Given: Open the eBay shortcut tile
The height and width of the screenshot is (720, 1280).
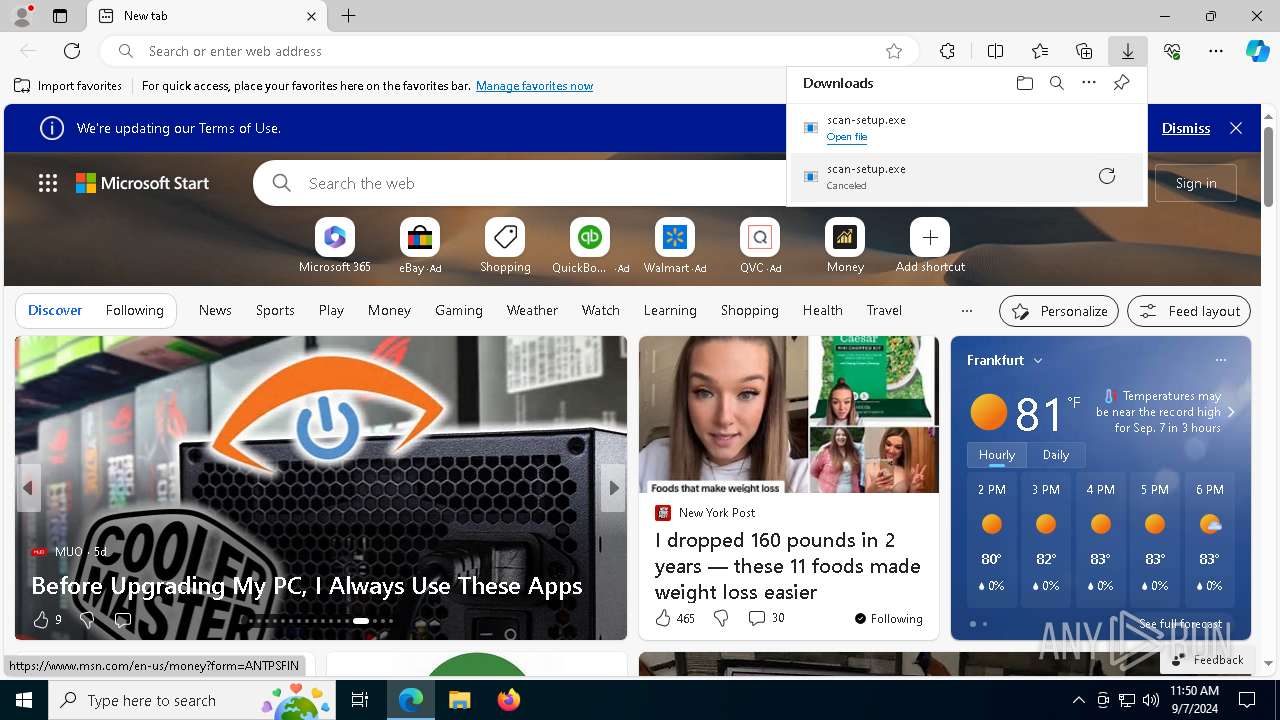Looking at the screenshot, I should (420, 245).
